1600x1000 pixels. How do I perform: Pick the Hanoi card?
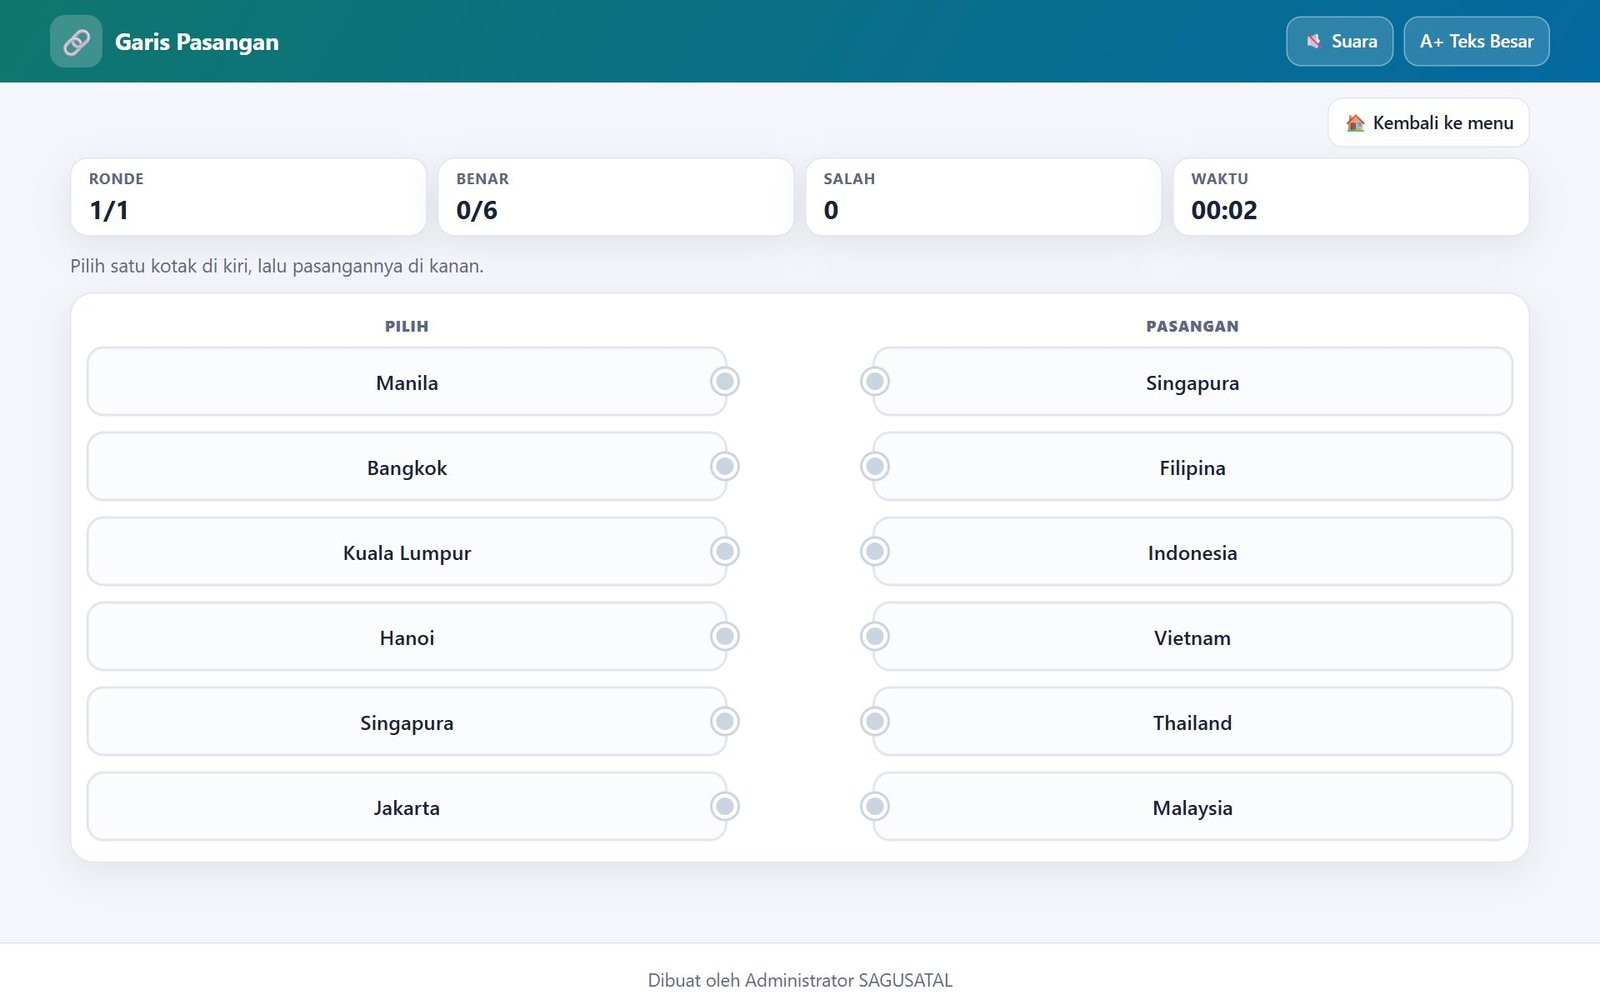[407, 636]
